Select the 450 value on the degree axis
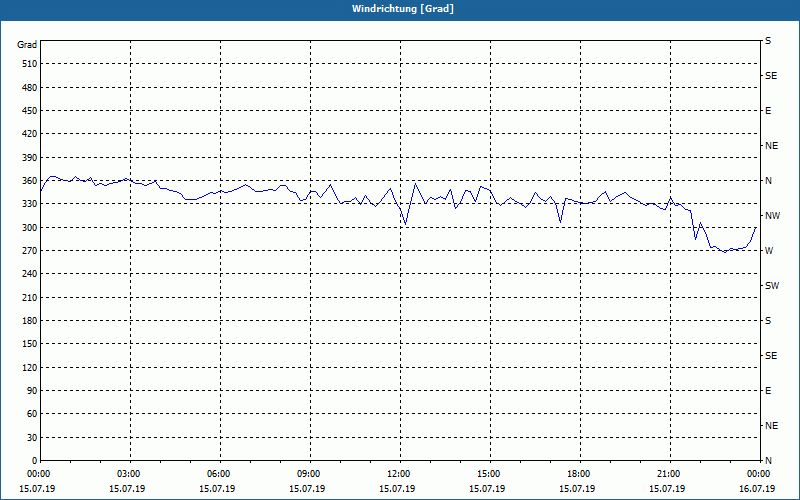This screenshot has height=500, width=800. click(29, 111)
